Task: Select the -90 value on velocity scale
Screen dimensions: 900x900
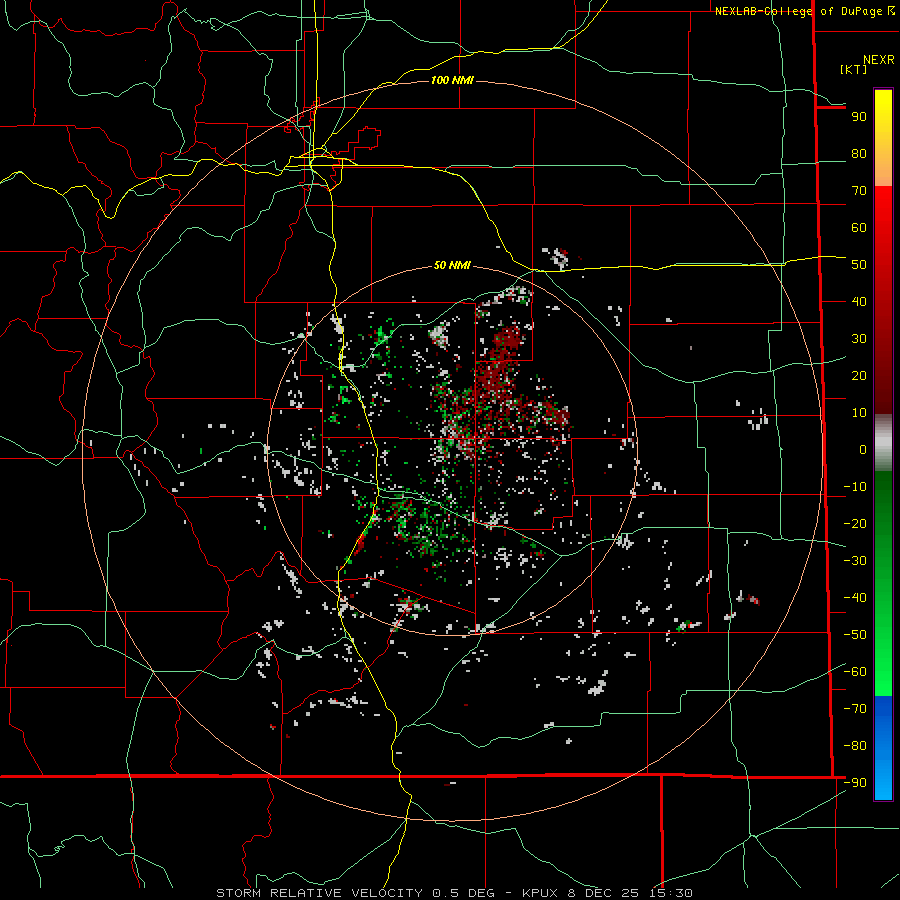Action: coord(855,783)
